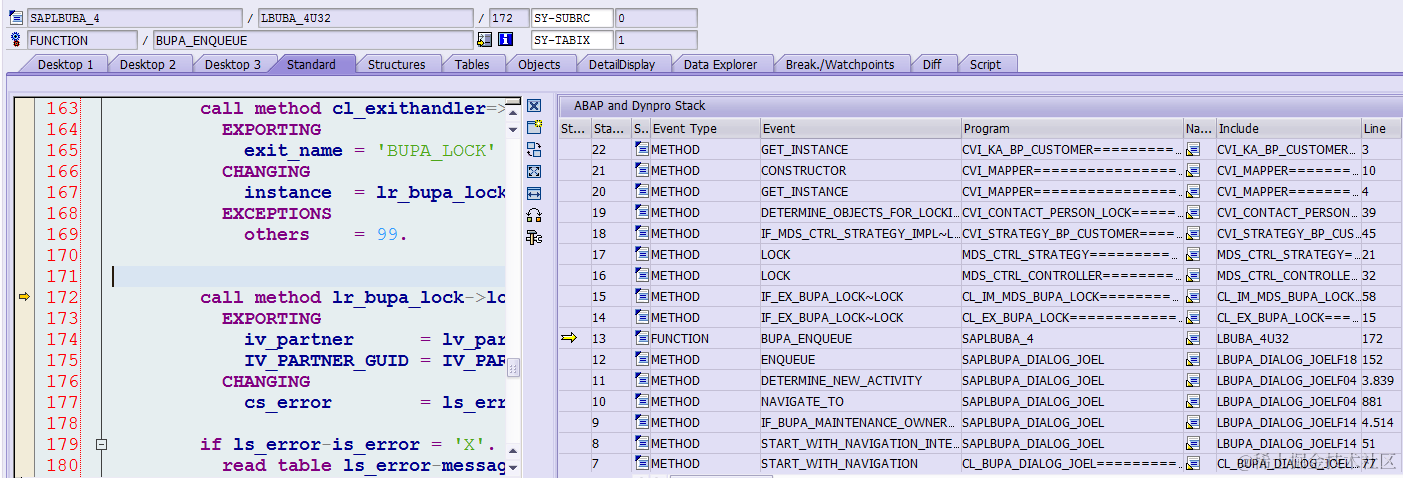Click the ABAP and Dynpro Stack title
Viewport: 1403px width, 478px height.
pyautogui.click(x=640, y=106)
